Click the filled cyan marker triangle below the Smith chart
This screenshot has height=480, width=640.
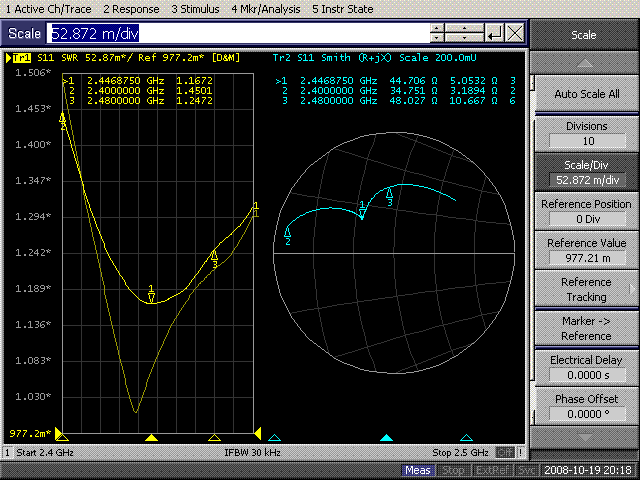386,438
